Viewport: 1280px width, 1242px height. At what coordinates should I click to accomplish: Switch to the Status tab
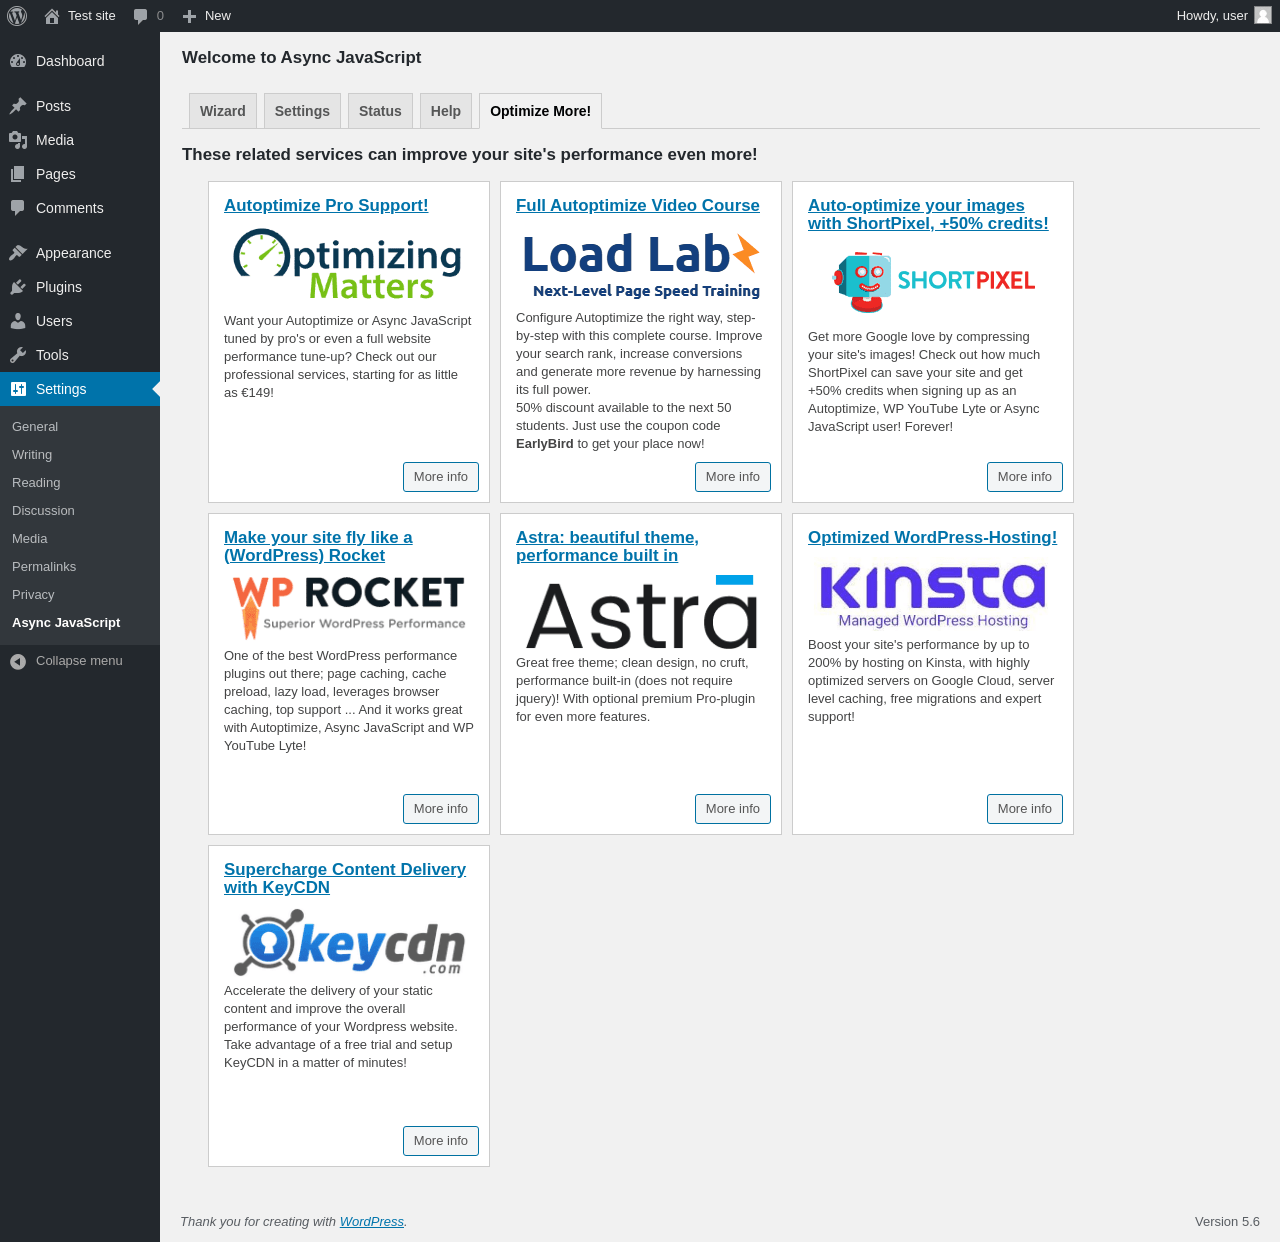(x=380, y=111)
